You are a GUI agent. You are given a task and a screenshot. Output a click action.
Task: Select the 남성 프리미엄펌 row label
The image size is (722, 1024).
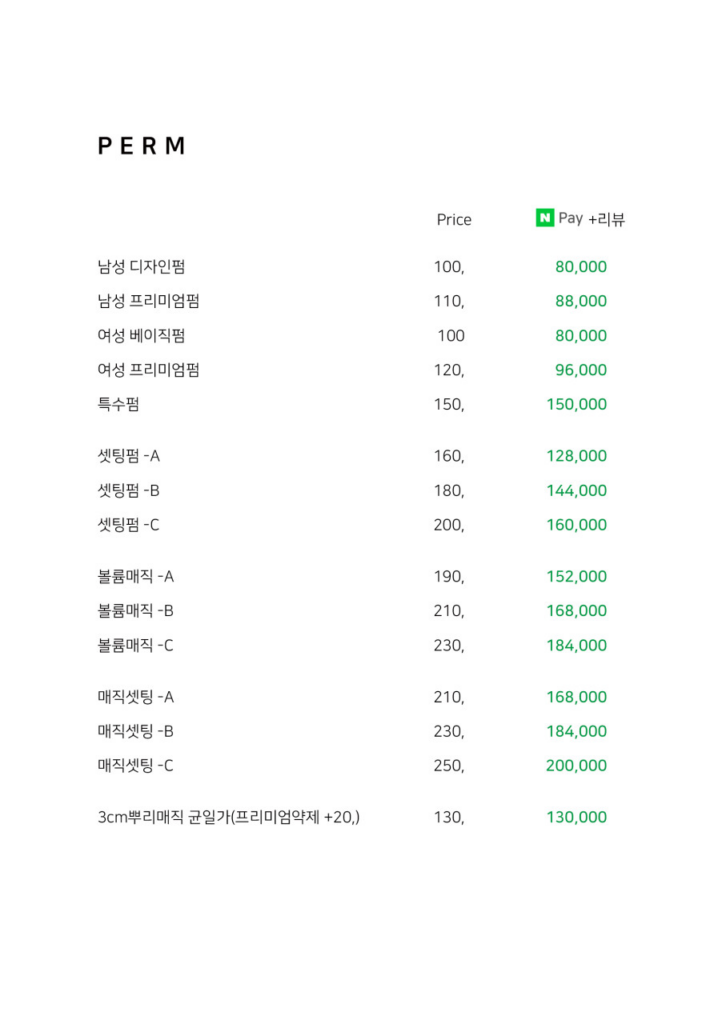pos(149,301)
